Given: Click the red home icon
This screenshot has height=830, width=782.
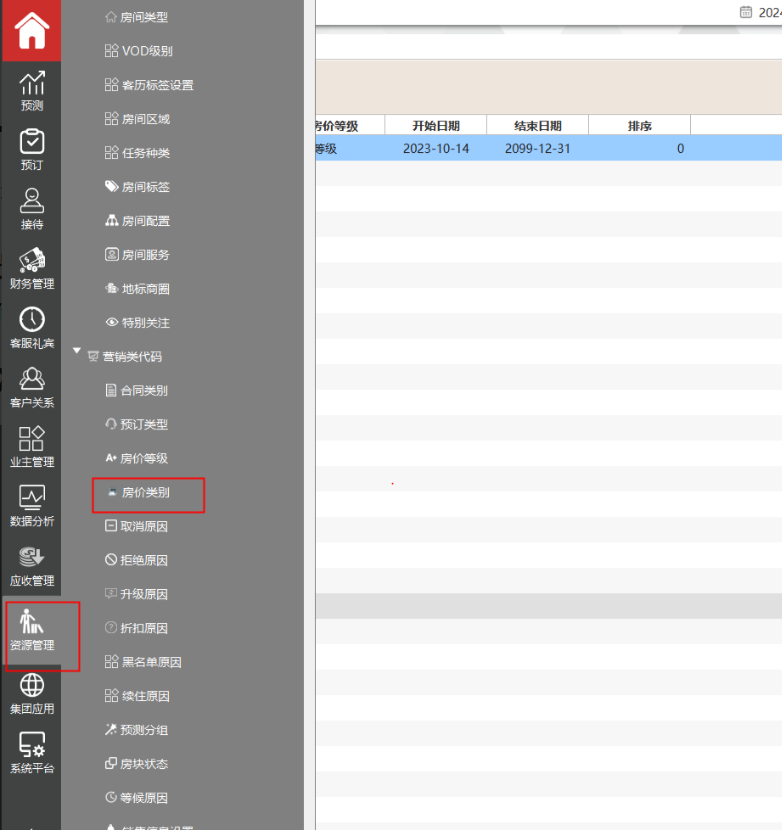Looking at the screenshot, I should click(31, 31).
